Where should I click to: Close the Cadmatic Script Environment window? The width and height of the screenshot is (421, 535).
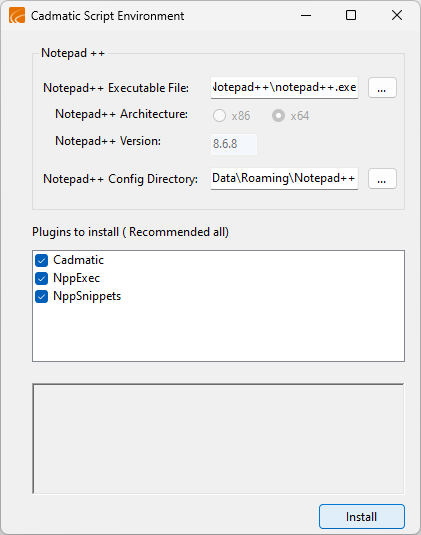tap(397, 15)
